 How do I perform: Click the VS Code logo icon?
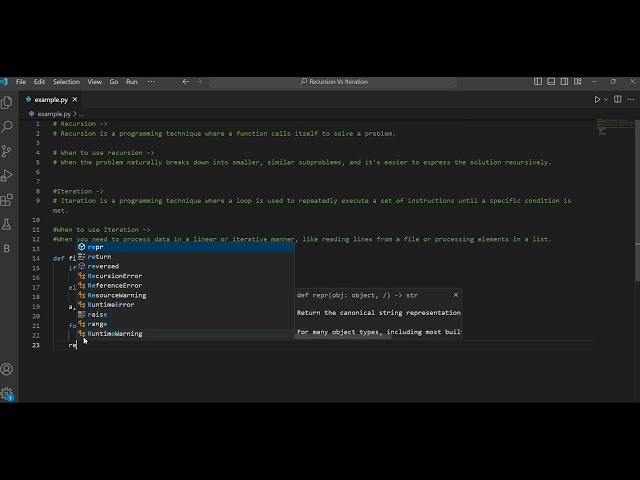(x=4, y=82)
